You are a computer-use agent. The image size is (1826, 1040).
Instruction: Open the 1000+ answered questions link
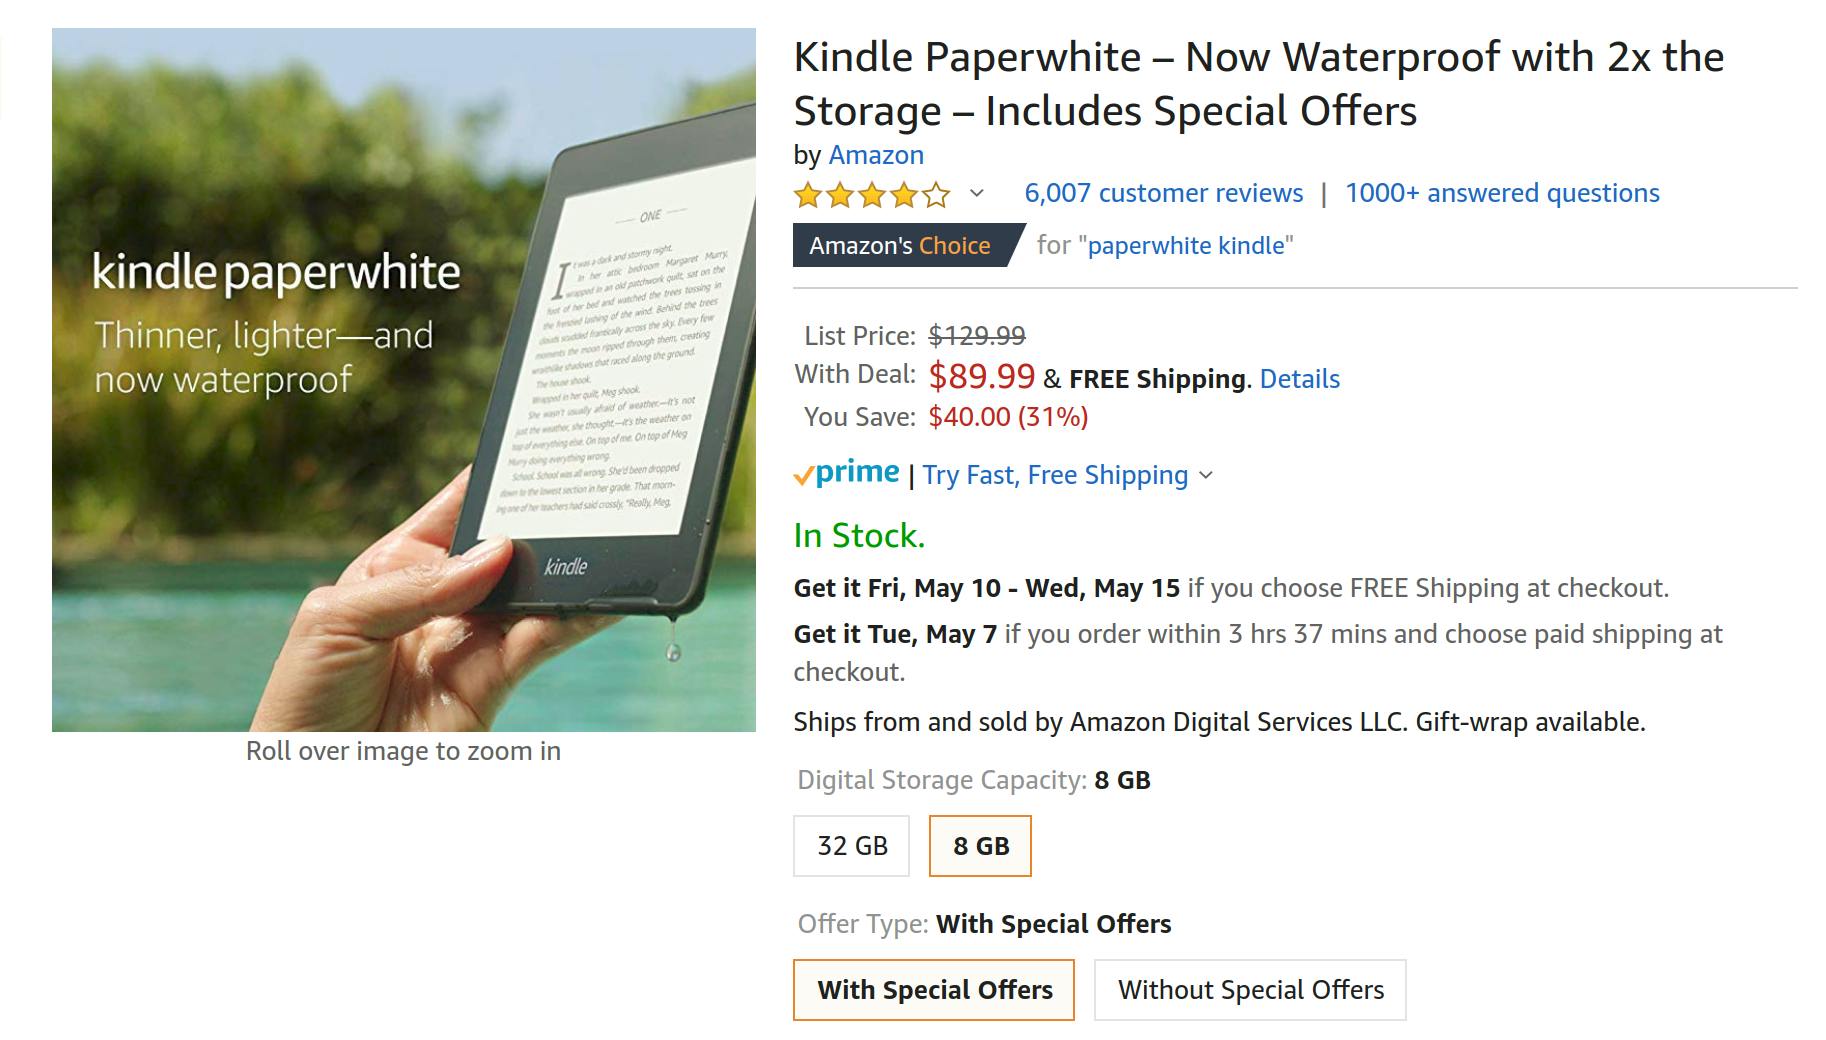pos(1502,193)
